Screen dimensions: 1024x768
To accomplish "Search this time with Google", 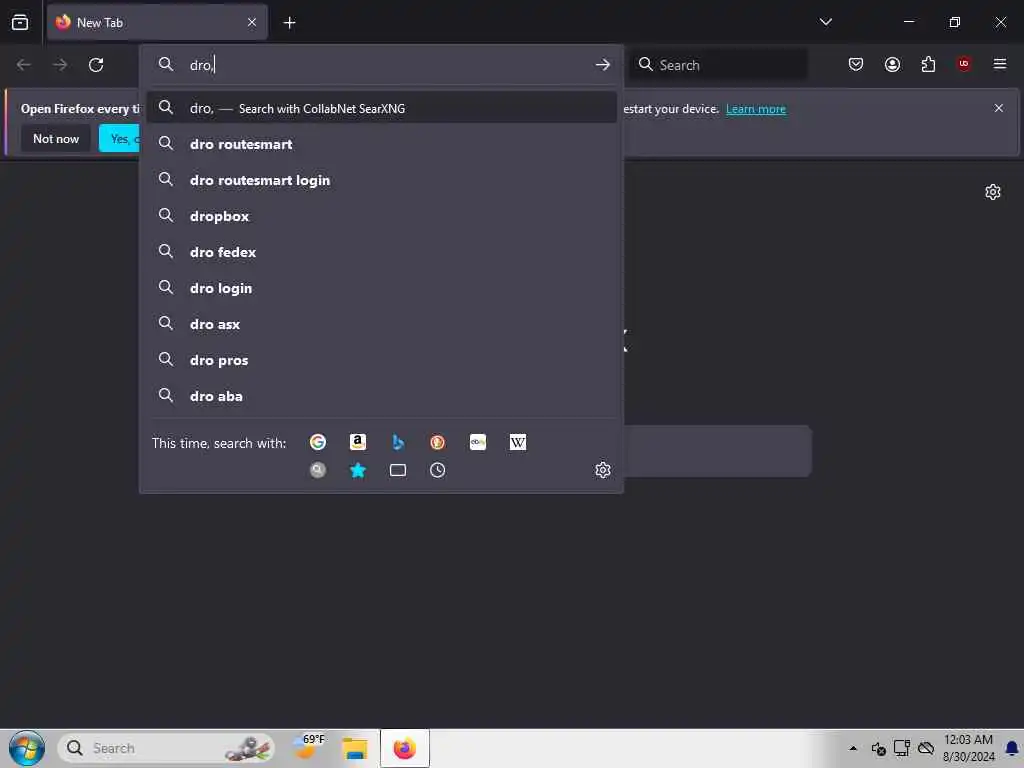I will [317, 442].
